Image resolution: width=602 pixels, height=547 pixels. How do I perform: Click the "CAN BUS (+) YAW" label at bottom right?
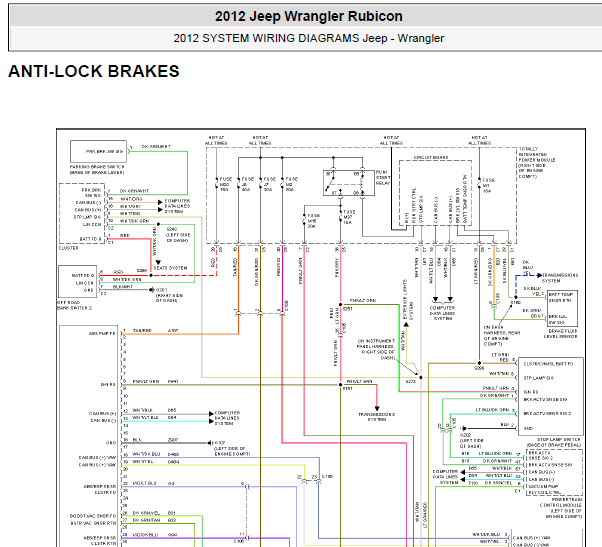click(x=531, y=538)
